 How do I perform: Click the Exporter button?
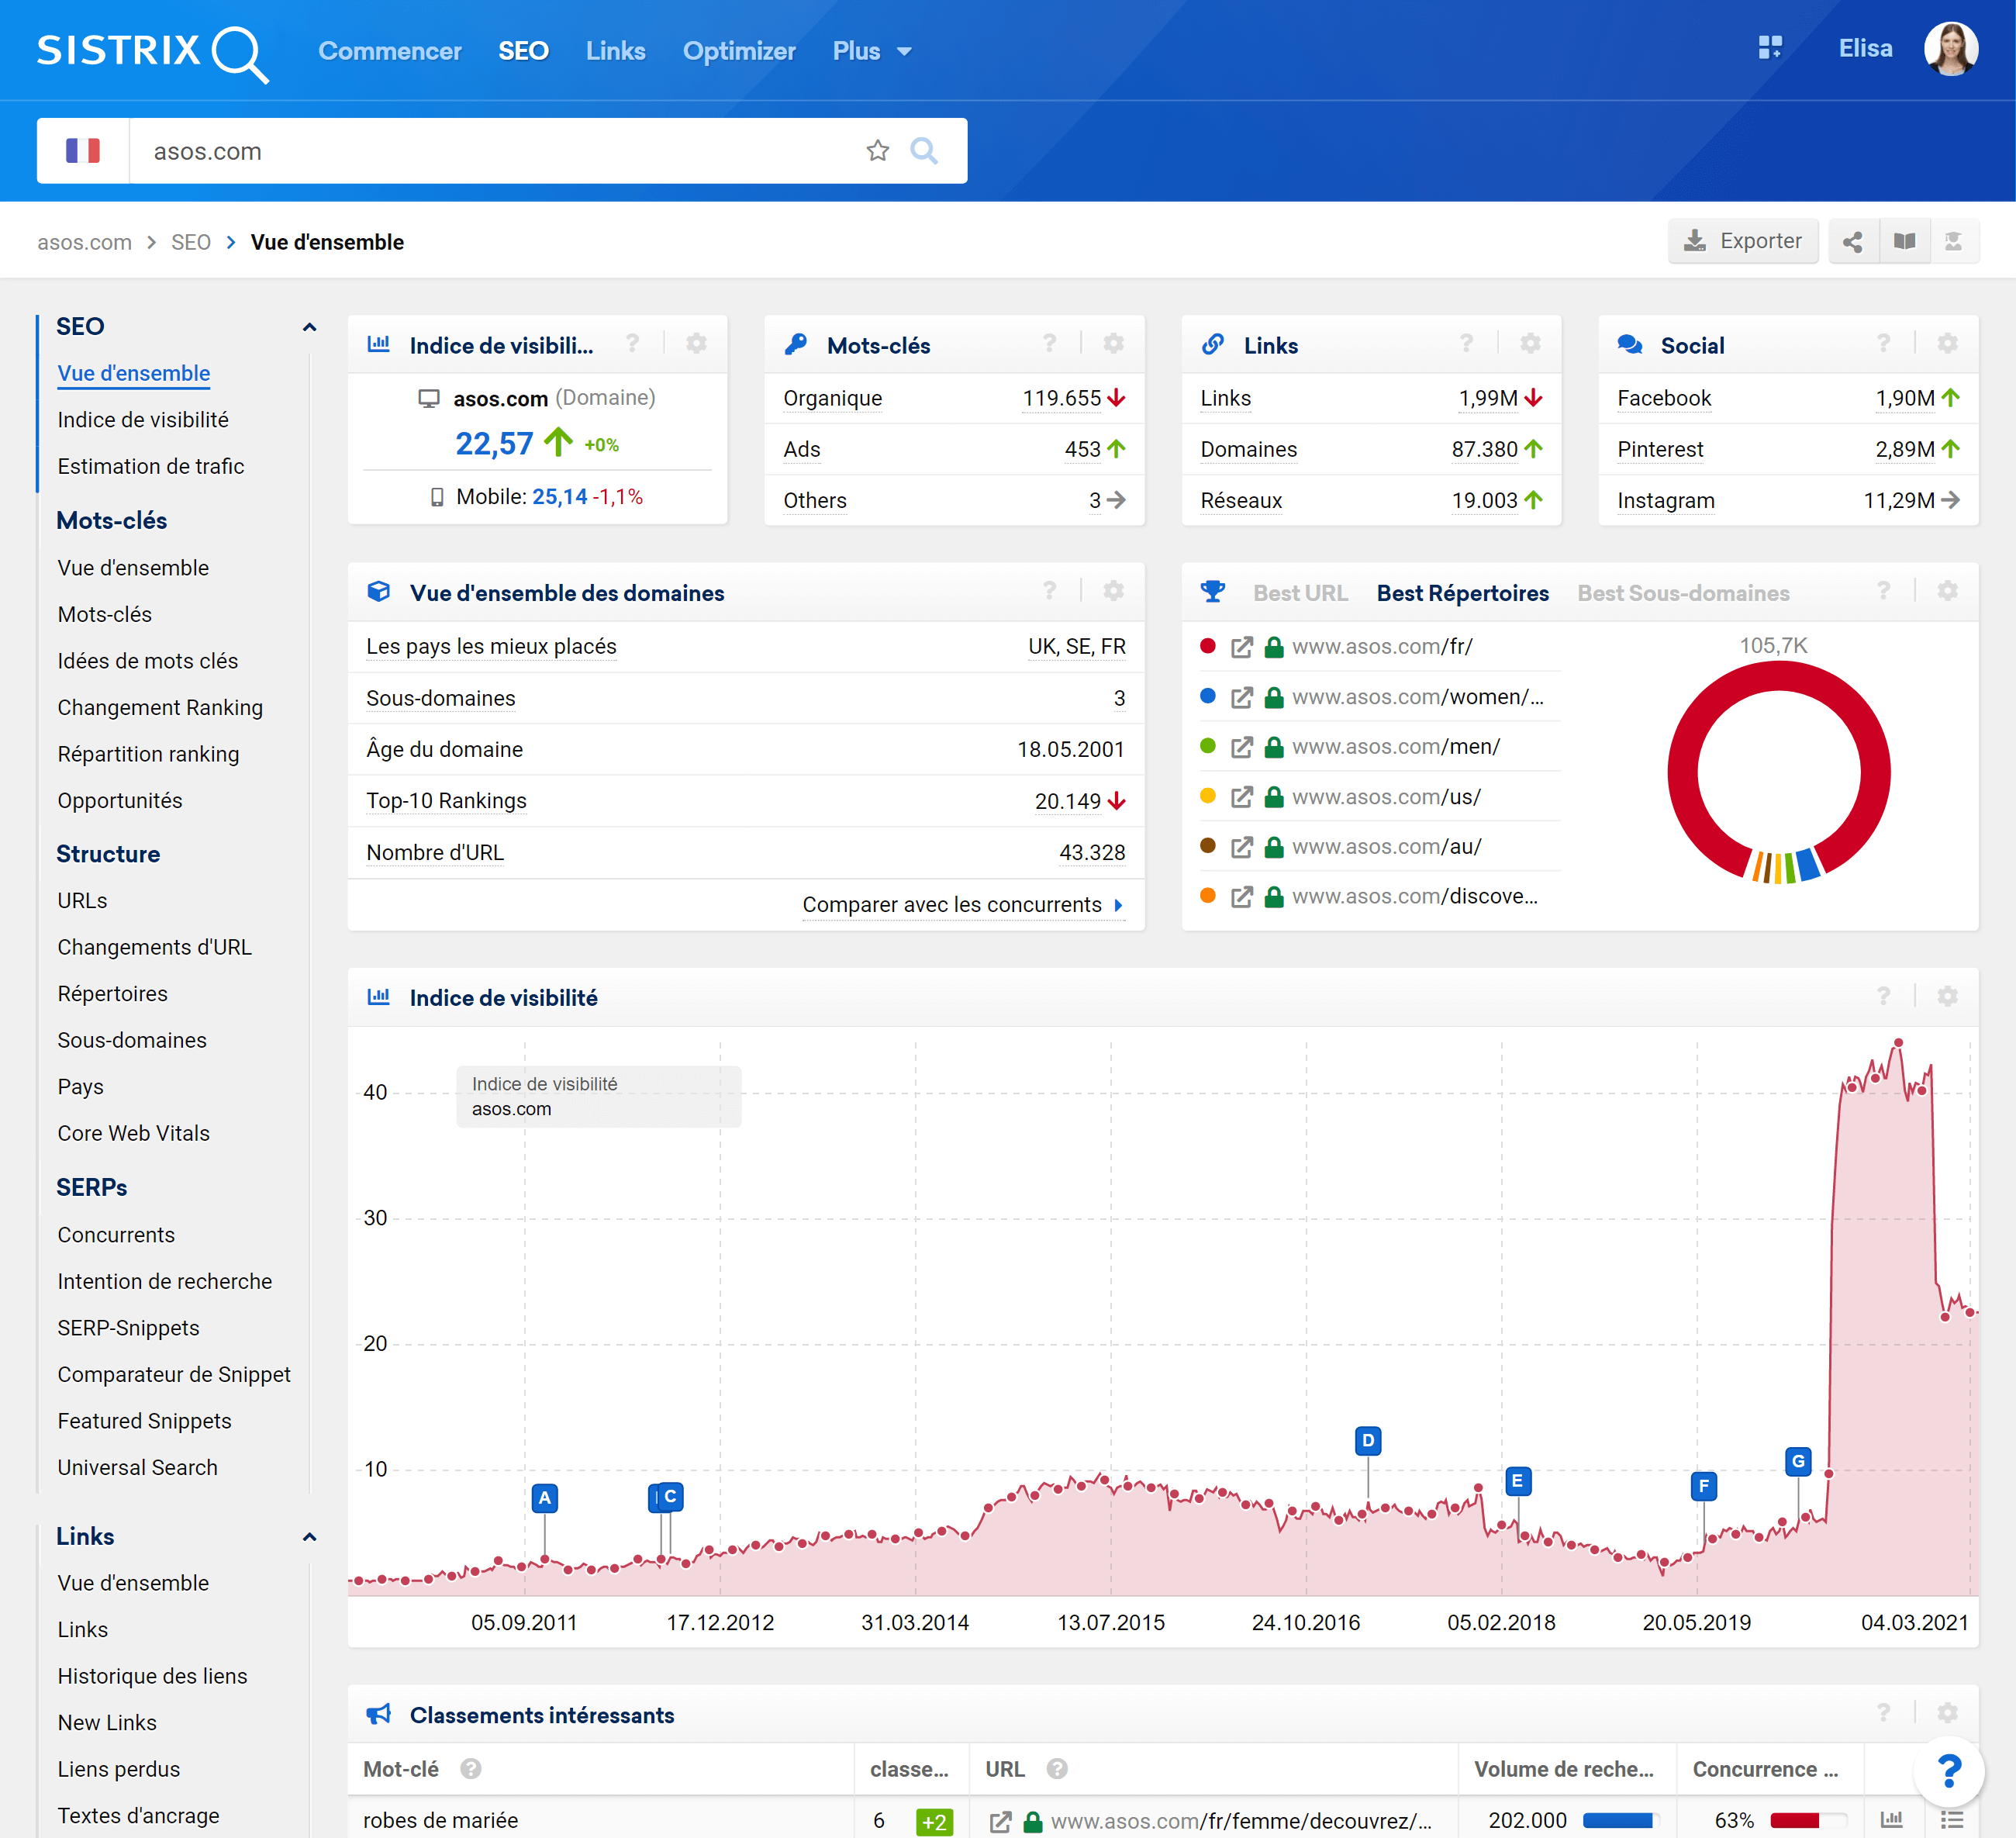point(1743,242)
